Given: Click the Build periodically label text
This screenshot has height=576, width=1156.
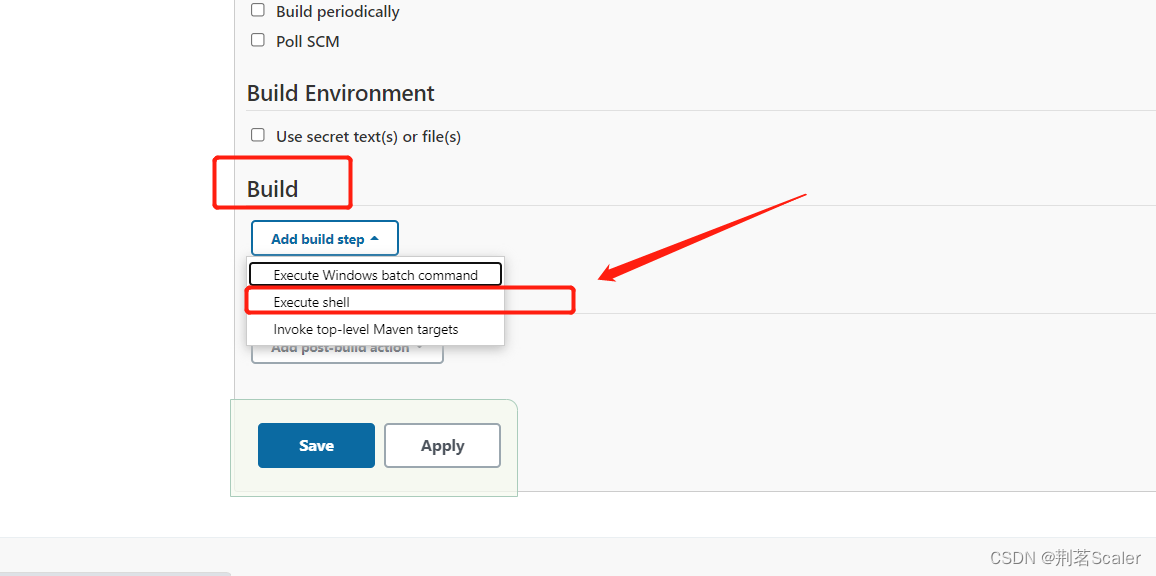Looking at the screenshot, I should pos(337,12).
